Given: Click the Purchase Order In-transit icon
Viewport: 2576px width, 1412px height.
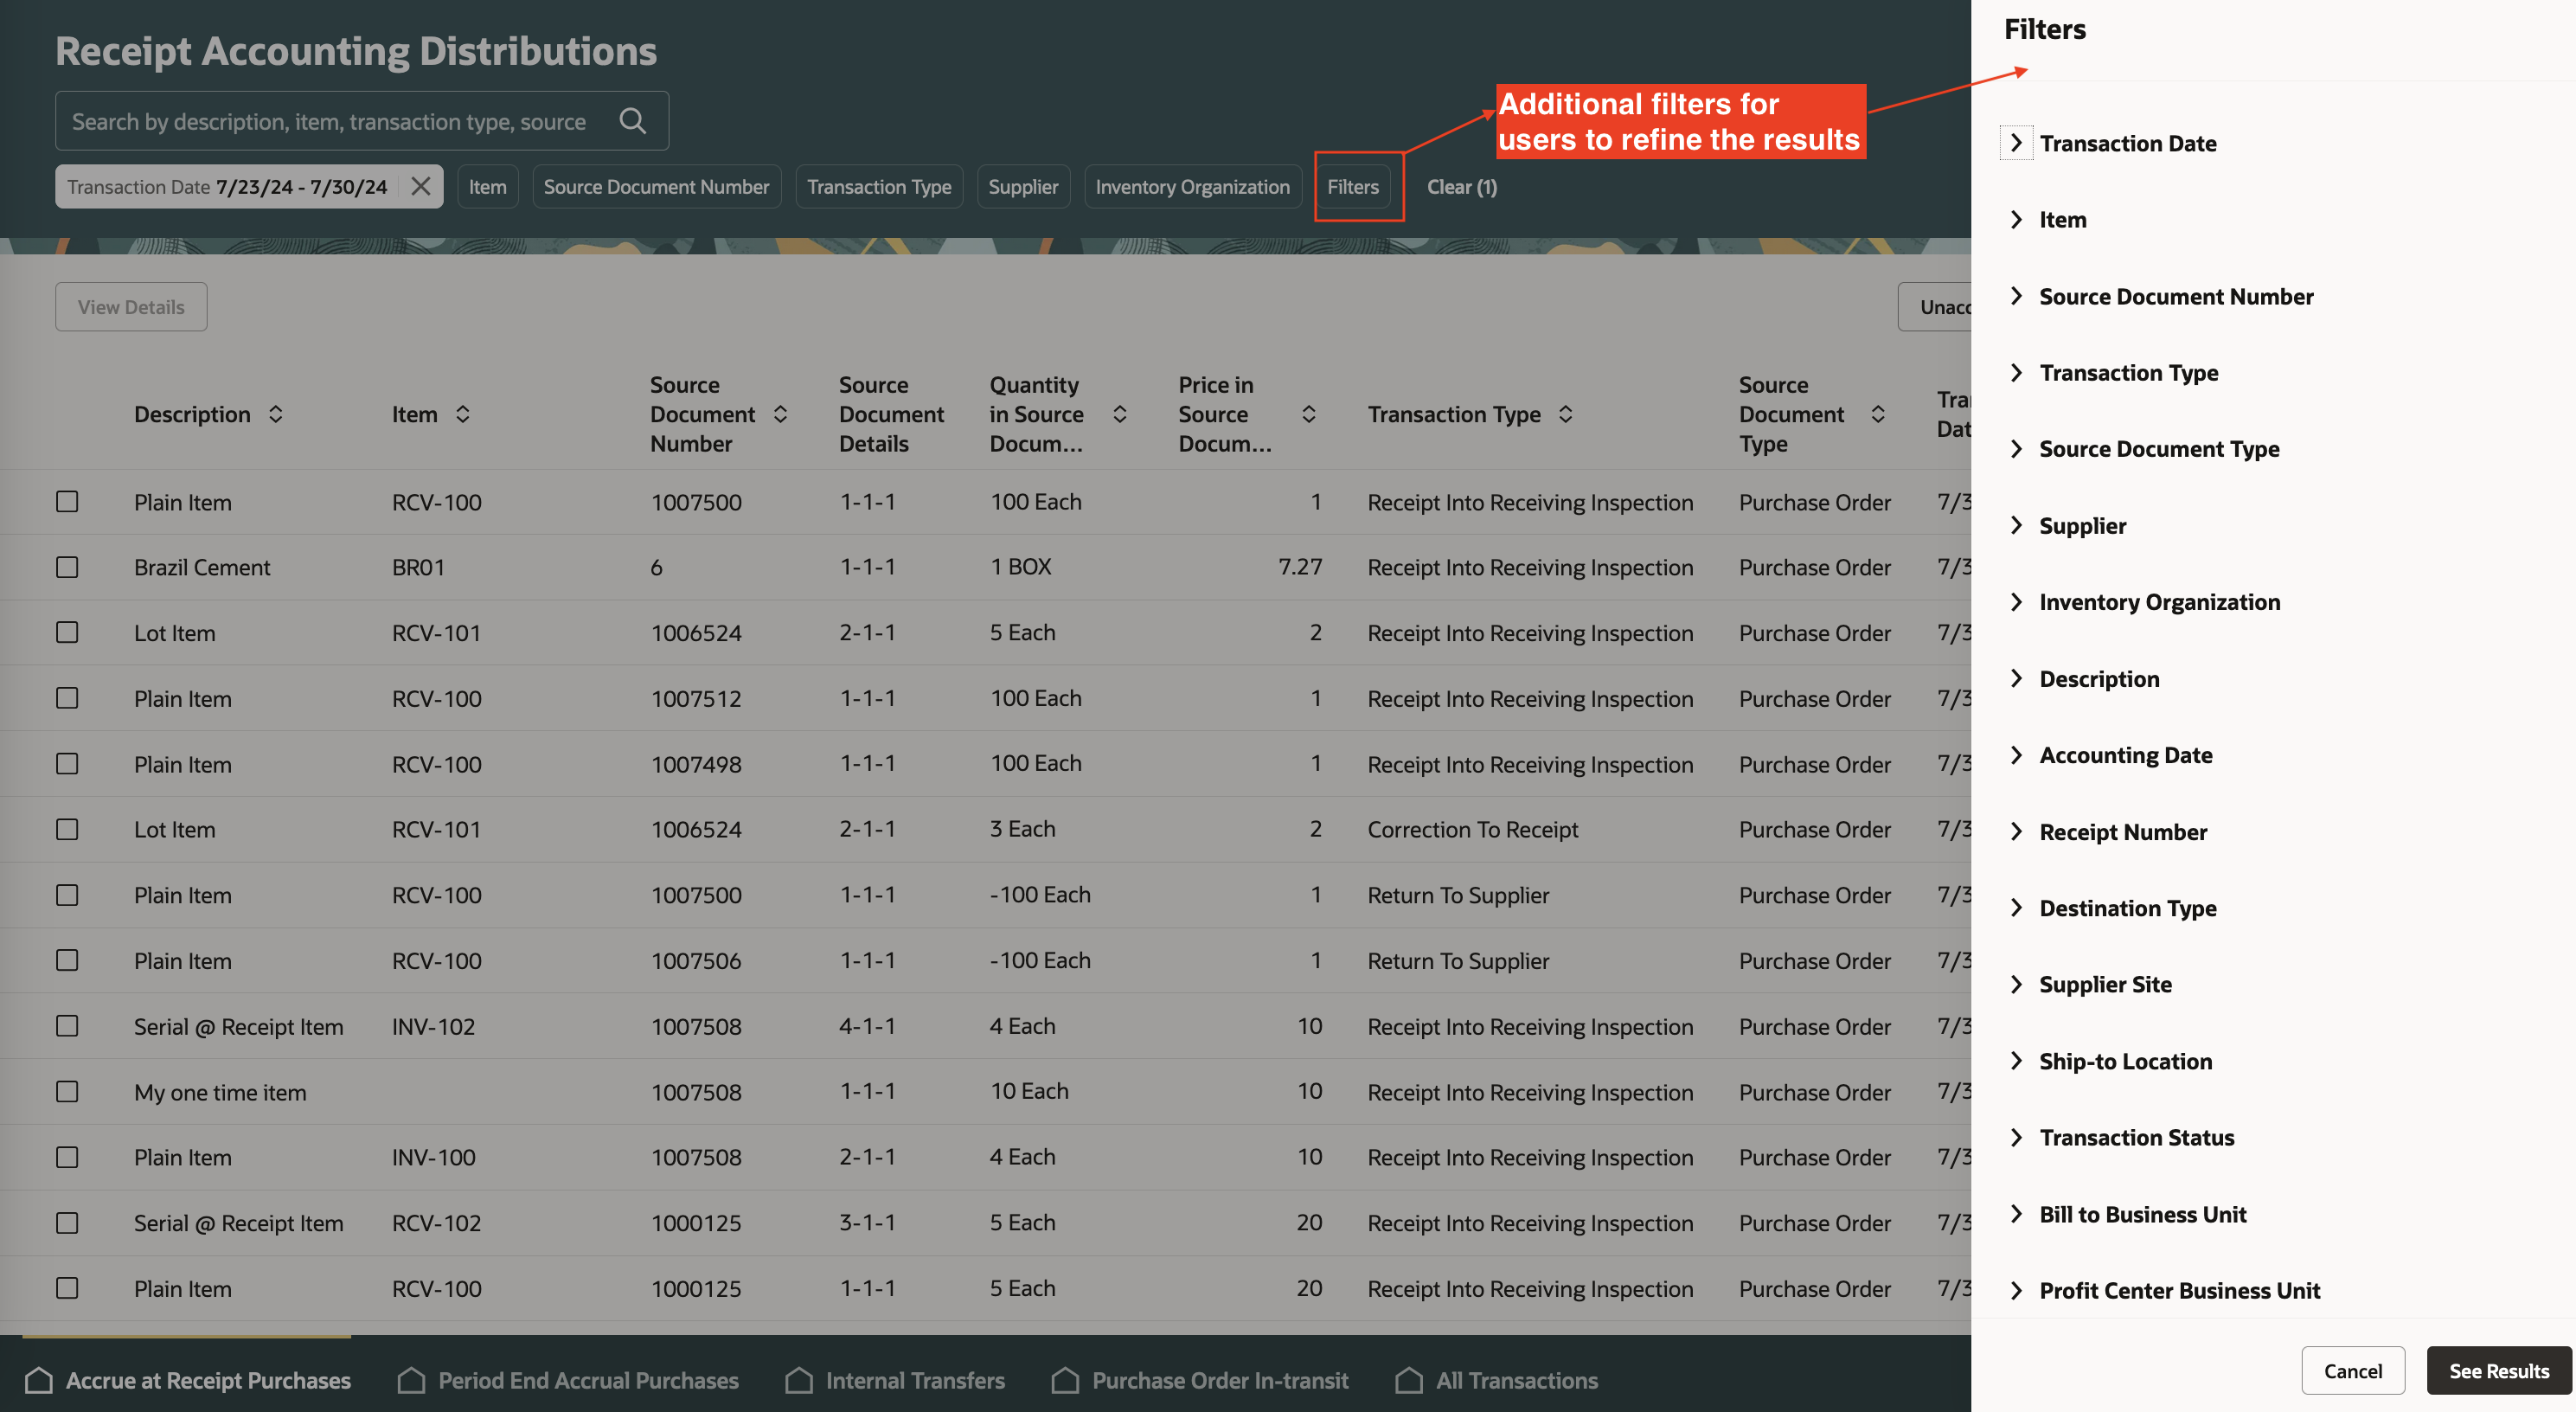Looking at the screenshot, I should click(x=1065, y=1380).
